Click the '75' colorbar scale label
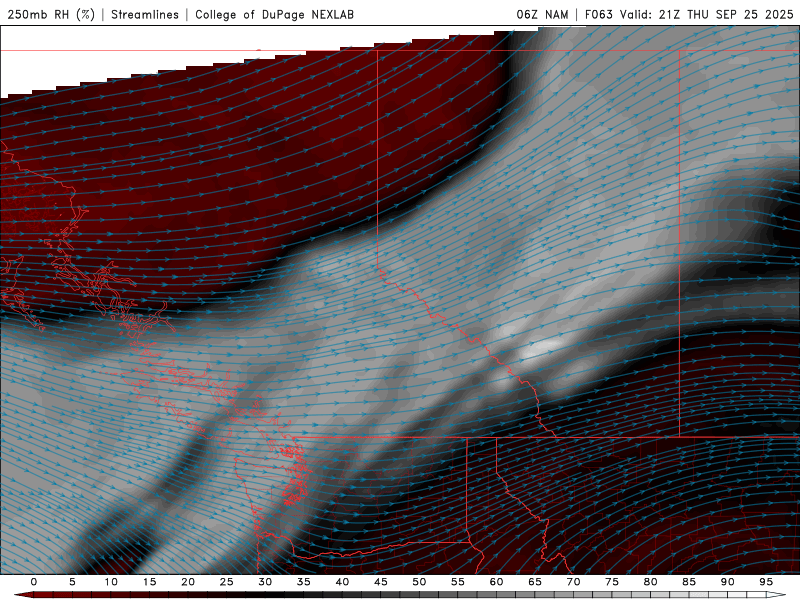The height and width of the screenshot is (600, 800). coord(612,582)
